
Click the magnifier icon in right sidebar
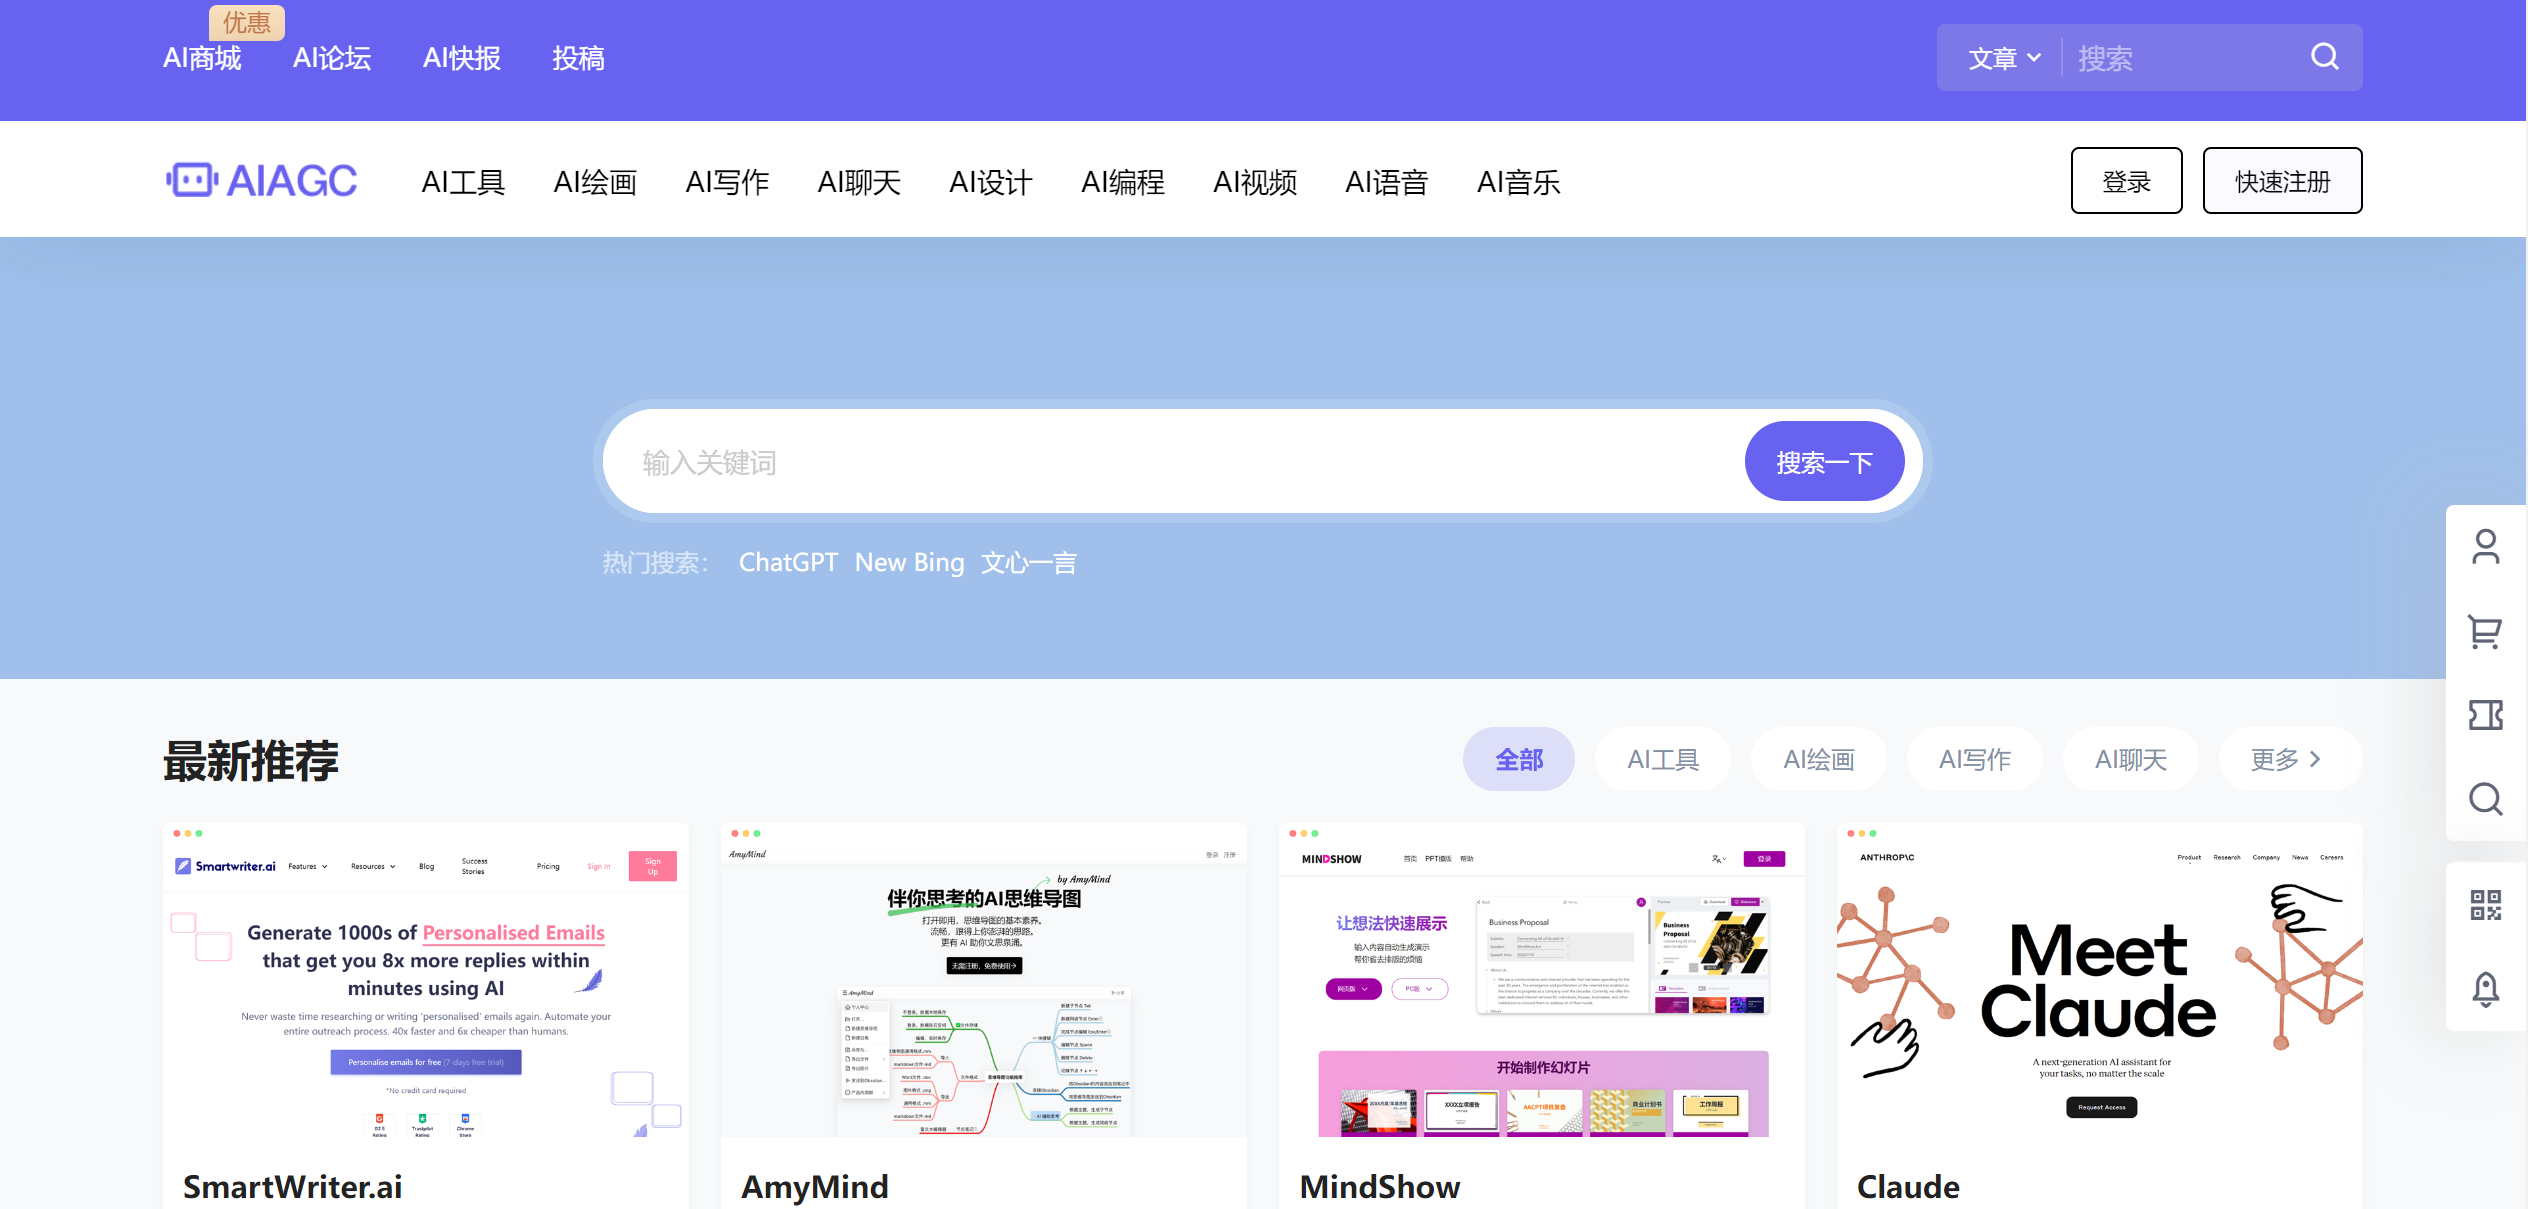tap(2486, 799)
